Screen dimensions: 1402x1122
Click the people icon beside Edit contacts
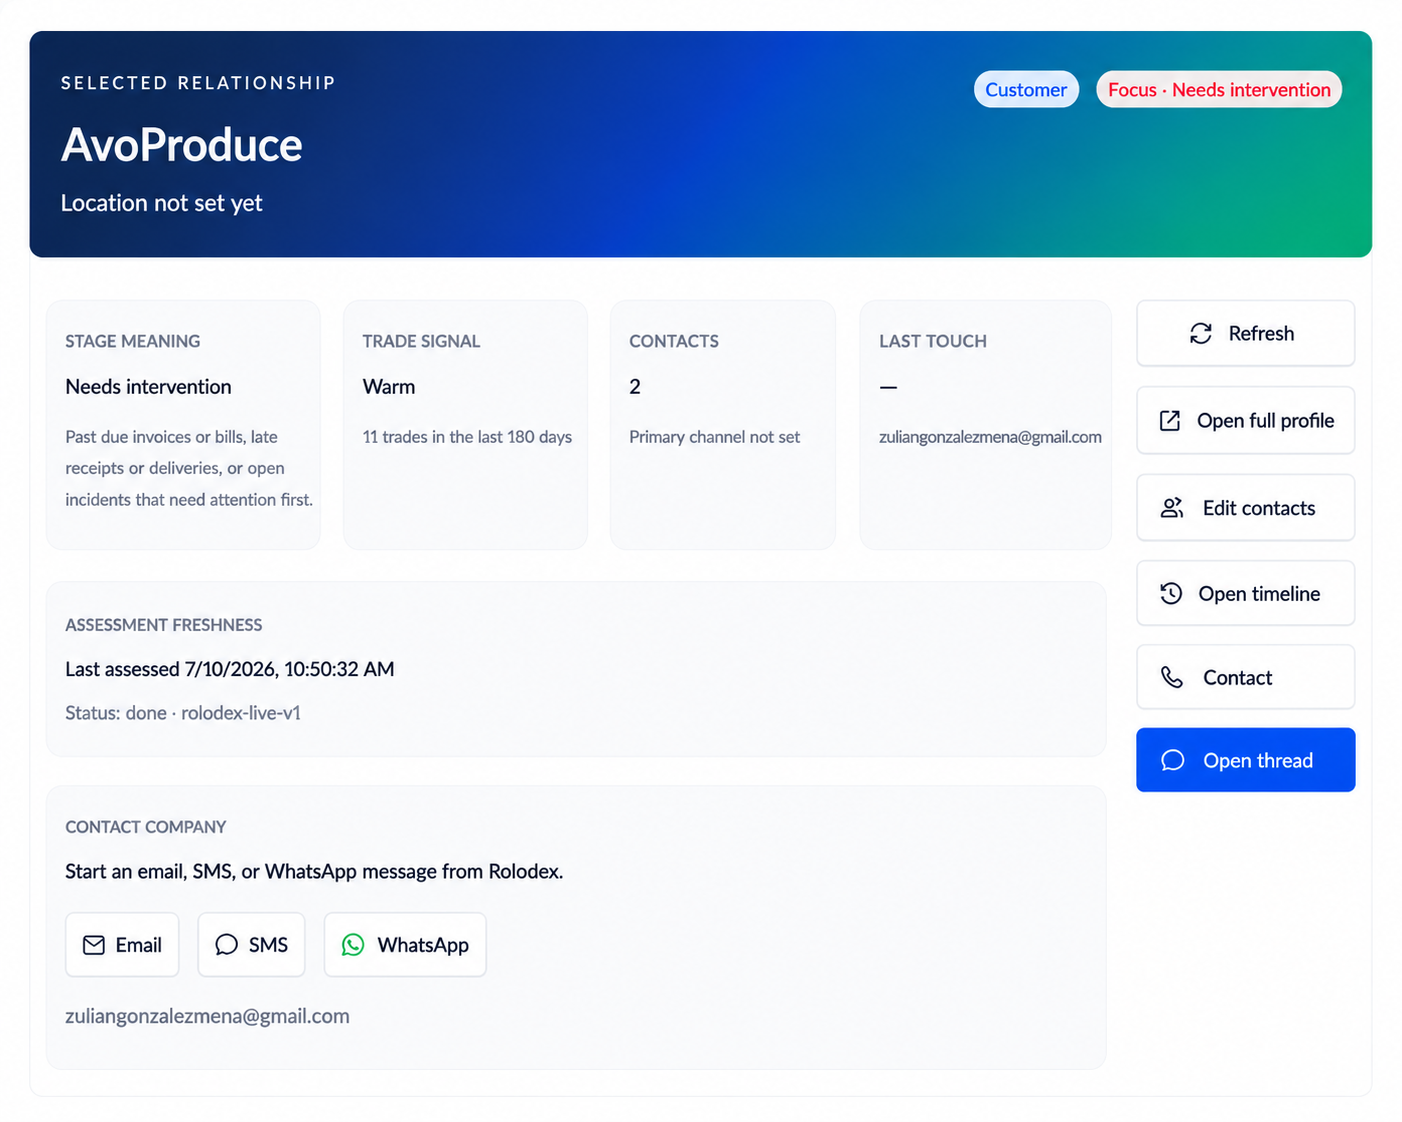[1172, 508]
